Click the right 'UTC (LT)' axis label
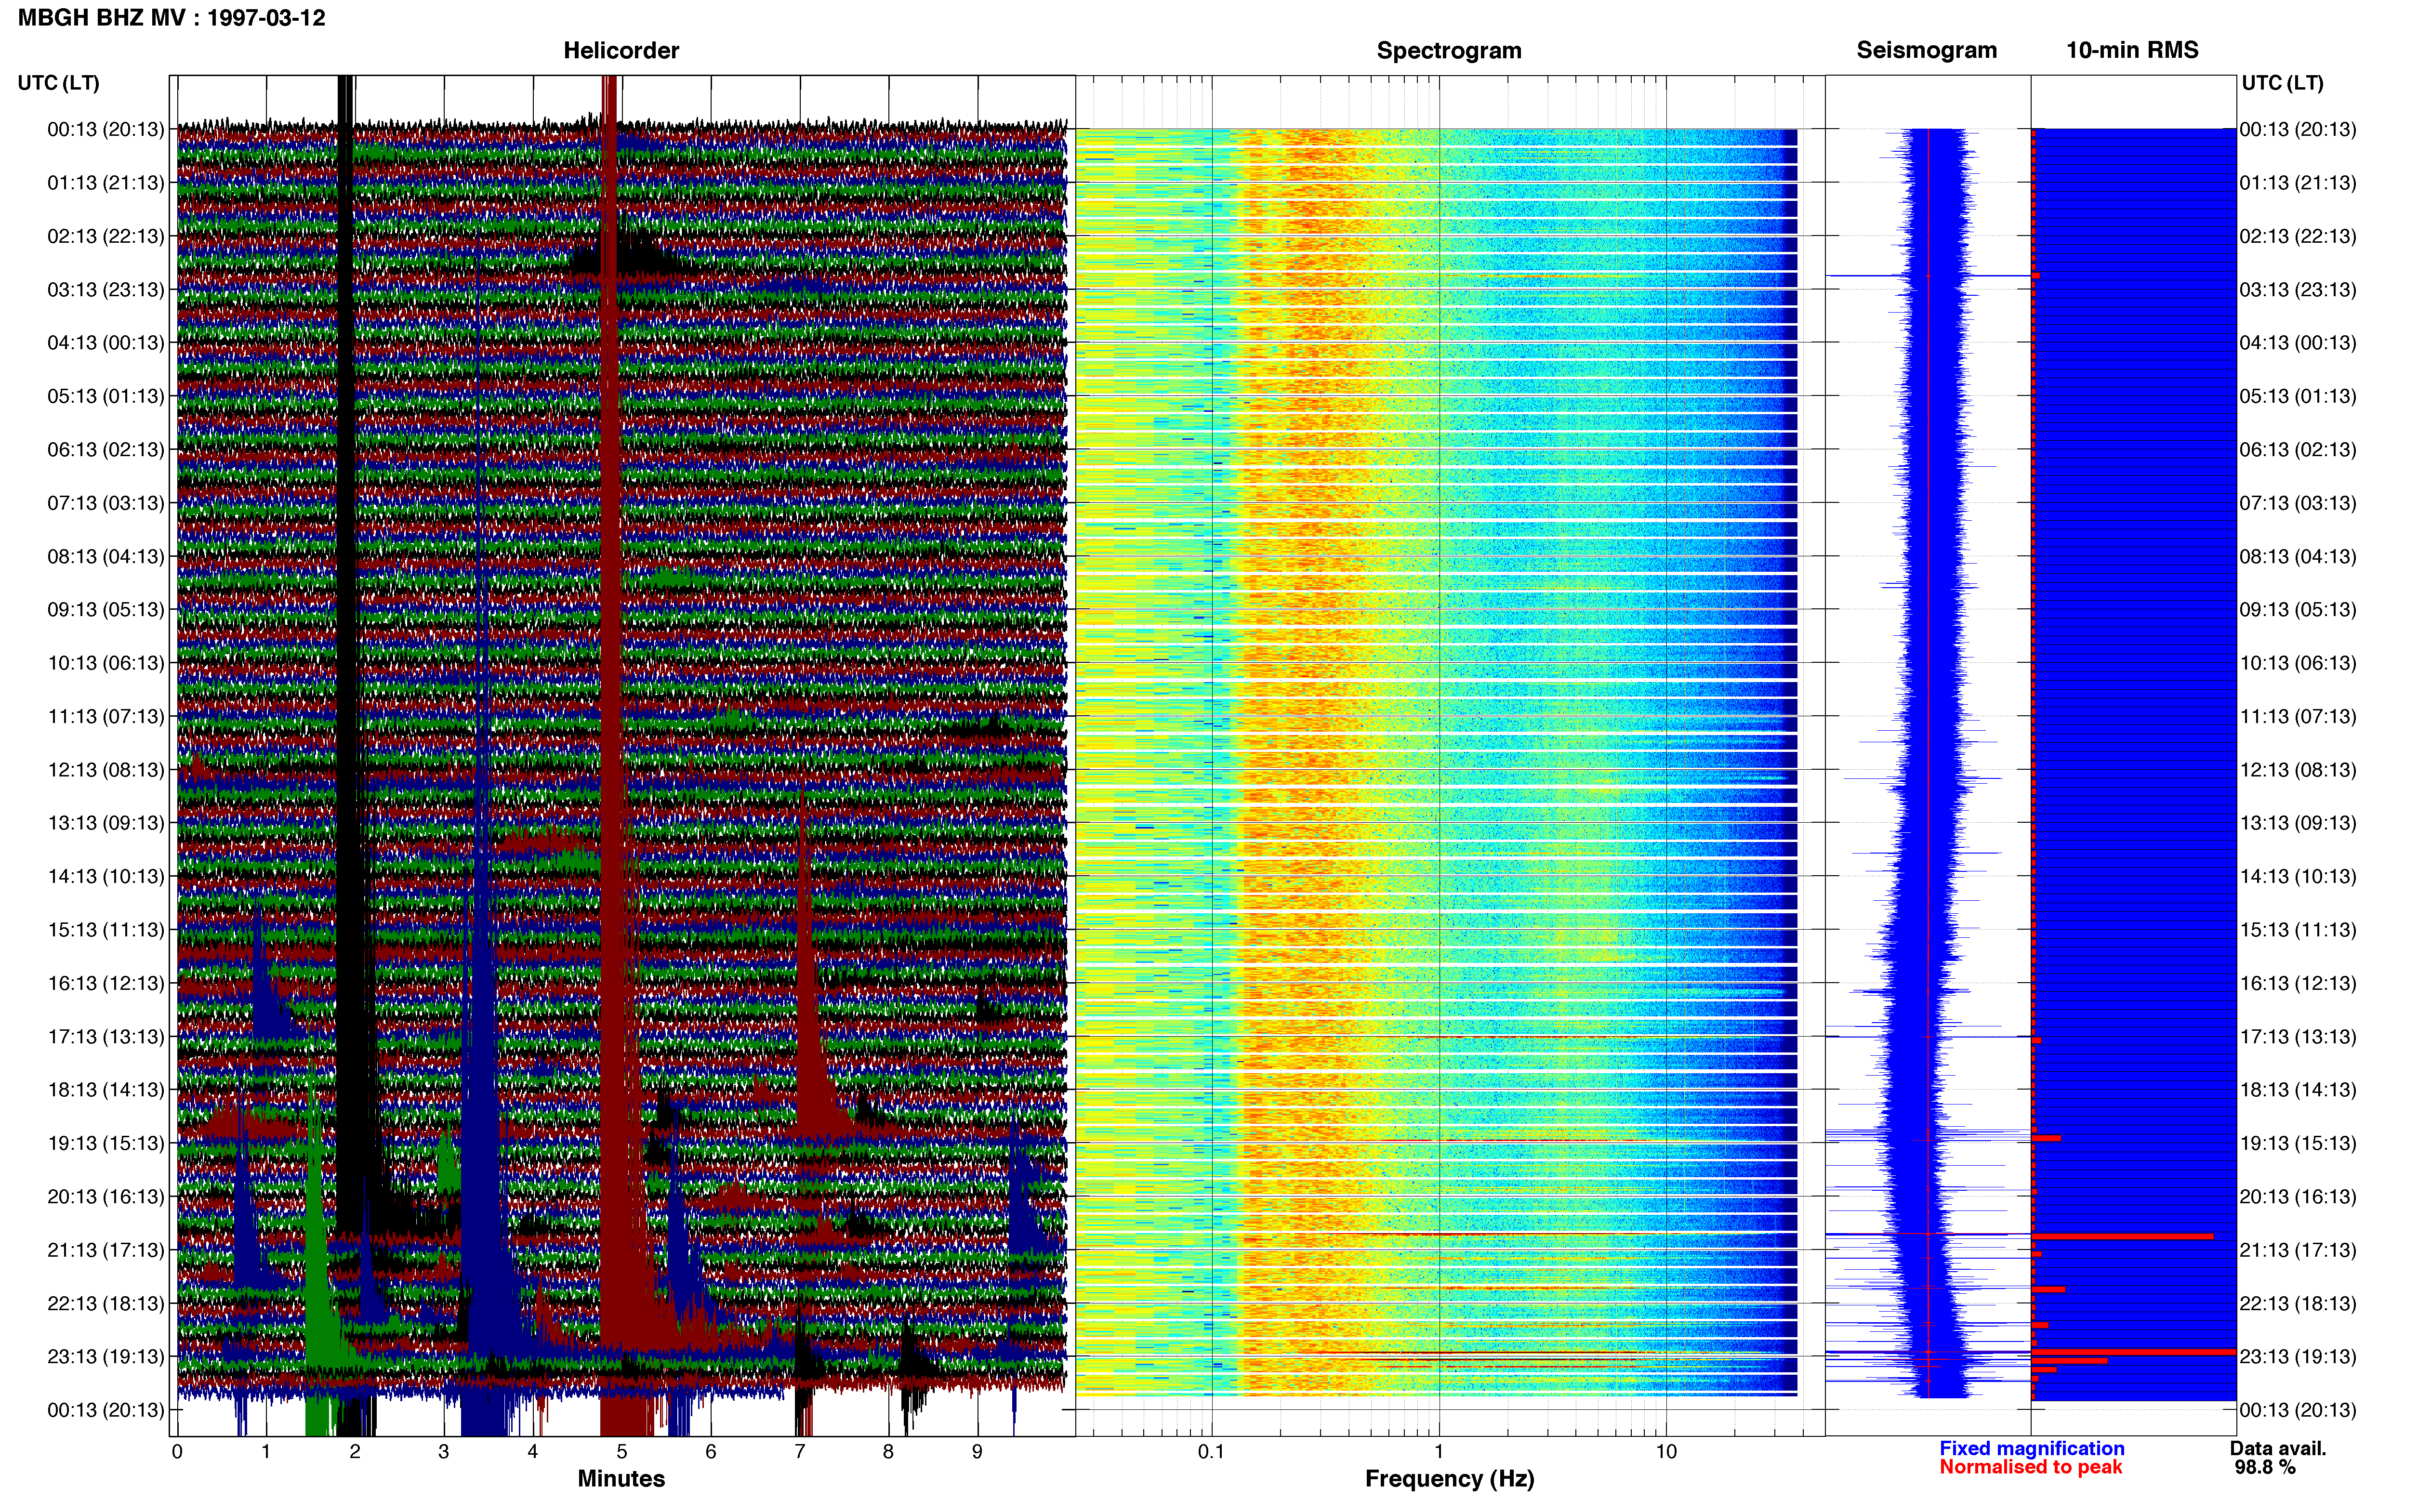 (x=2282, y=83)
